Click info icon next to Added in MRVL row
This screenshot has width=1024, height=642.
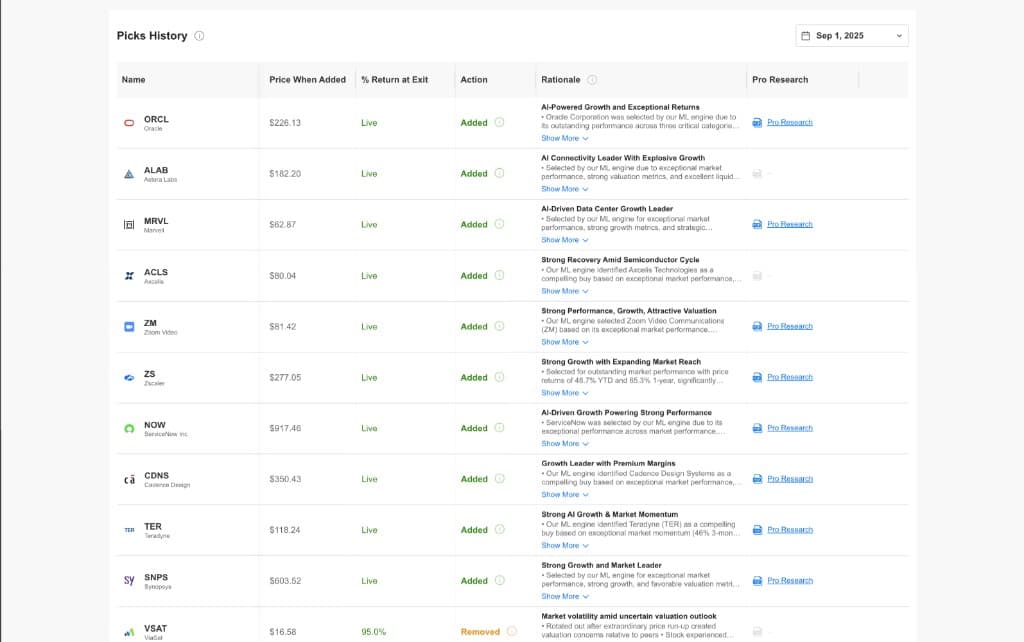coord(500,224)
